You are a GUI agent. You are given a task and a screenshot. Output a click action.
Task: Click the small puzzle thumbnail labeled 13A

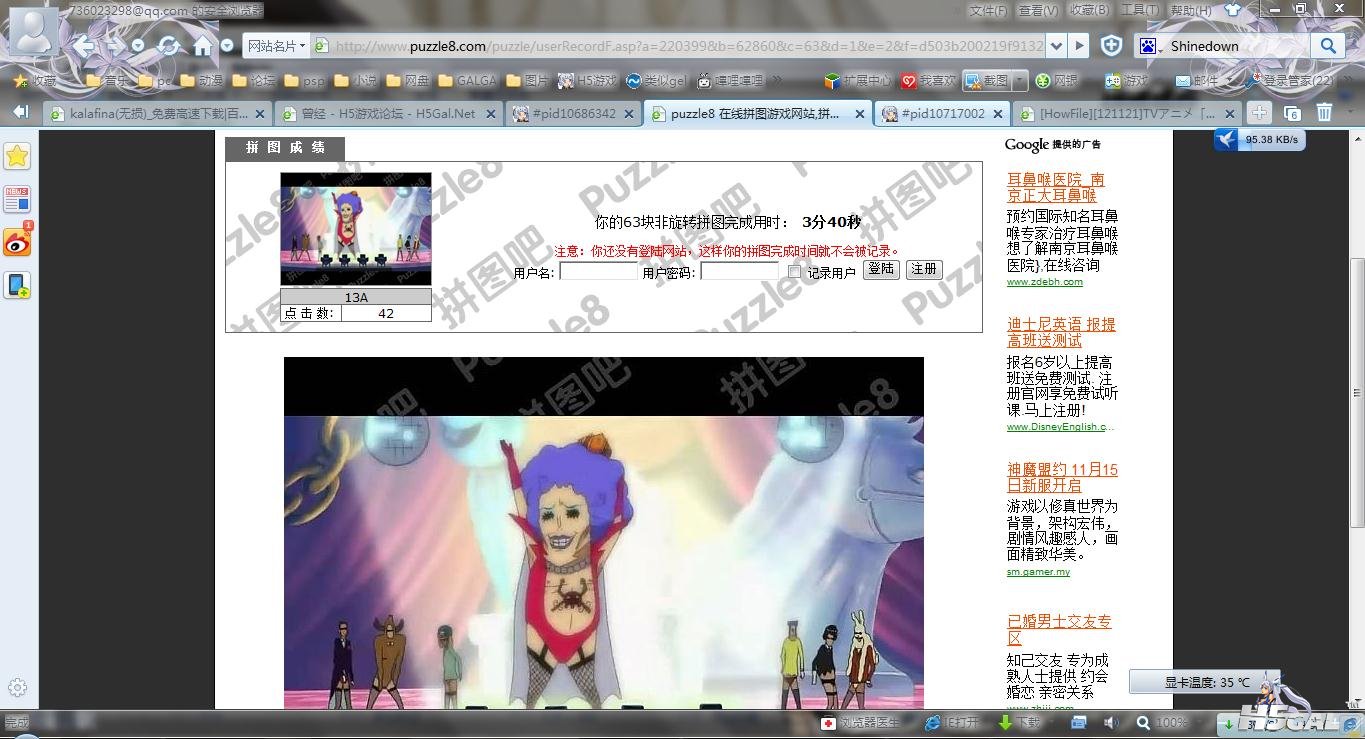[x=356, y=229]
